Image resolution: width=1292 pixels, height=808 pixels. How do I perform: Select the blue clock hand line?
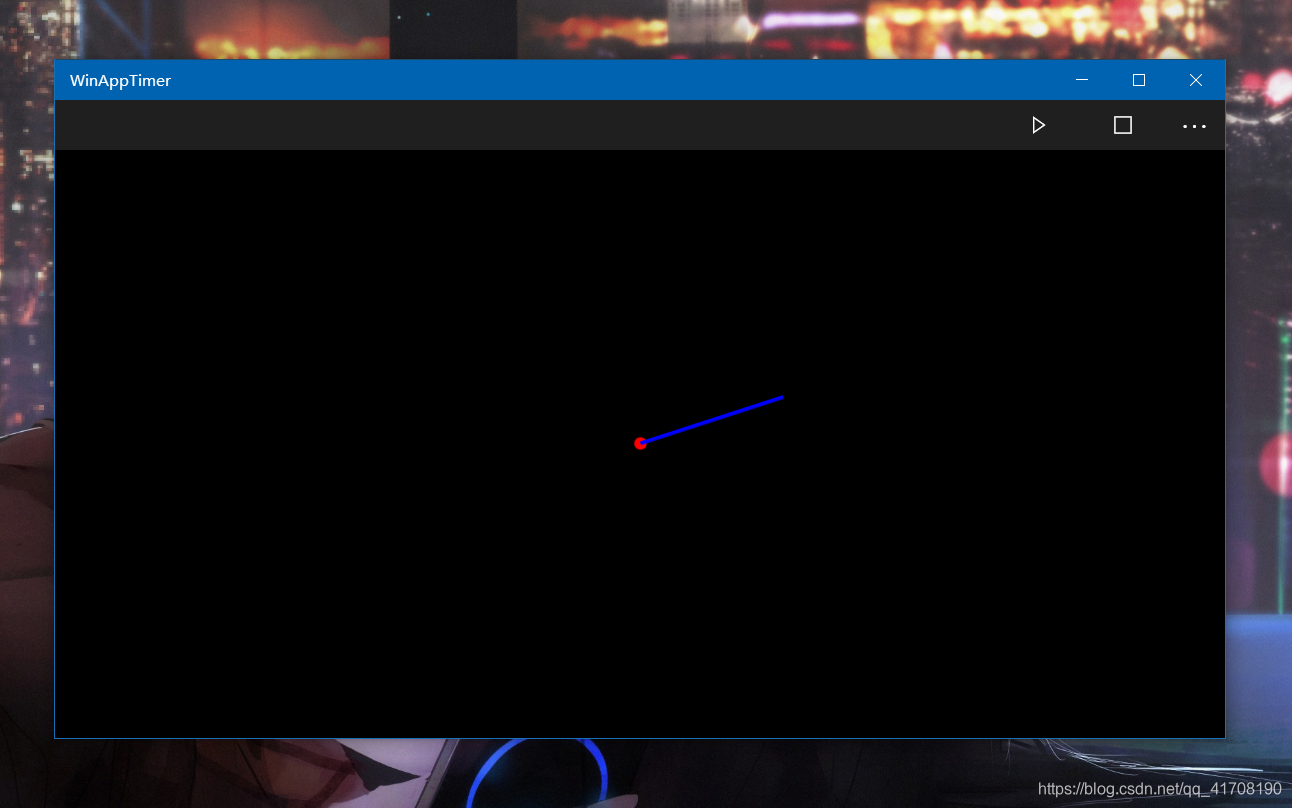pos(712,420)
